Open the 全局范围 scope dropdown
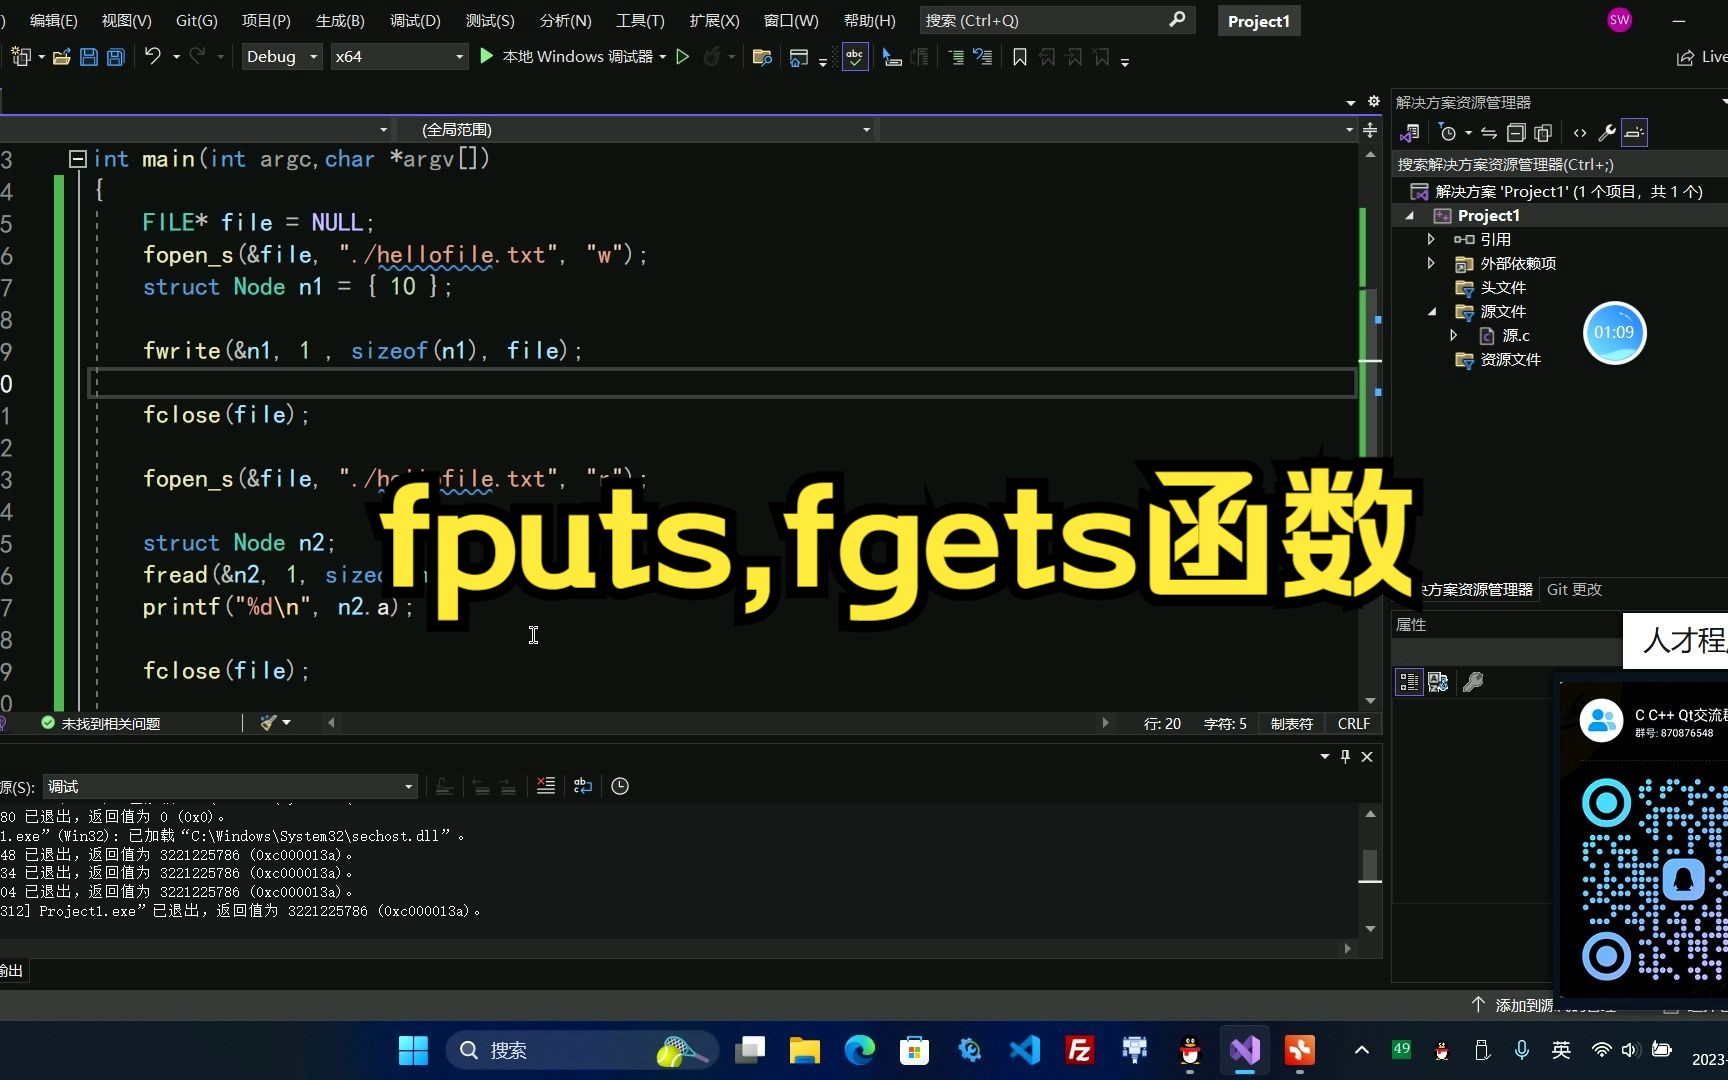 coord(636,130)
